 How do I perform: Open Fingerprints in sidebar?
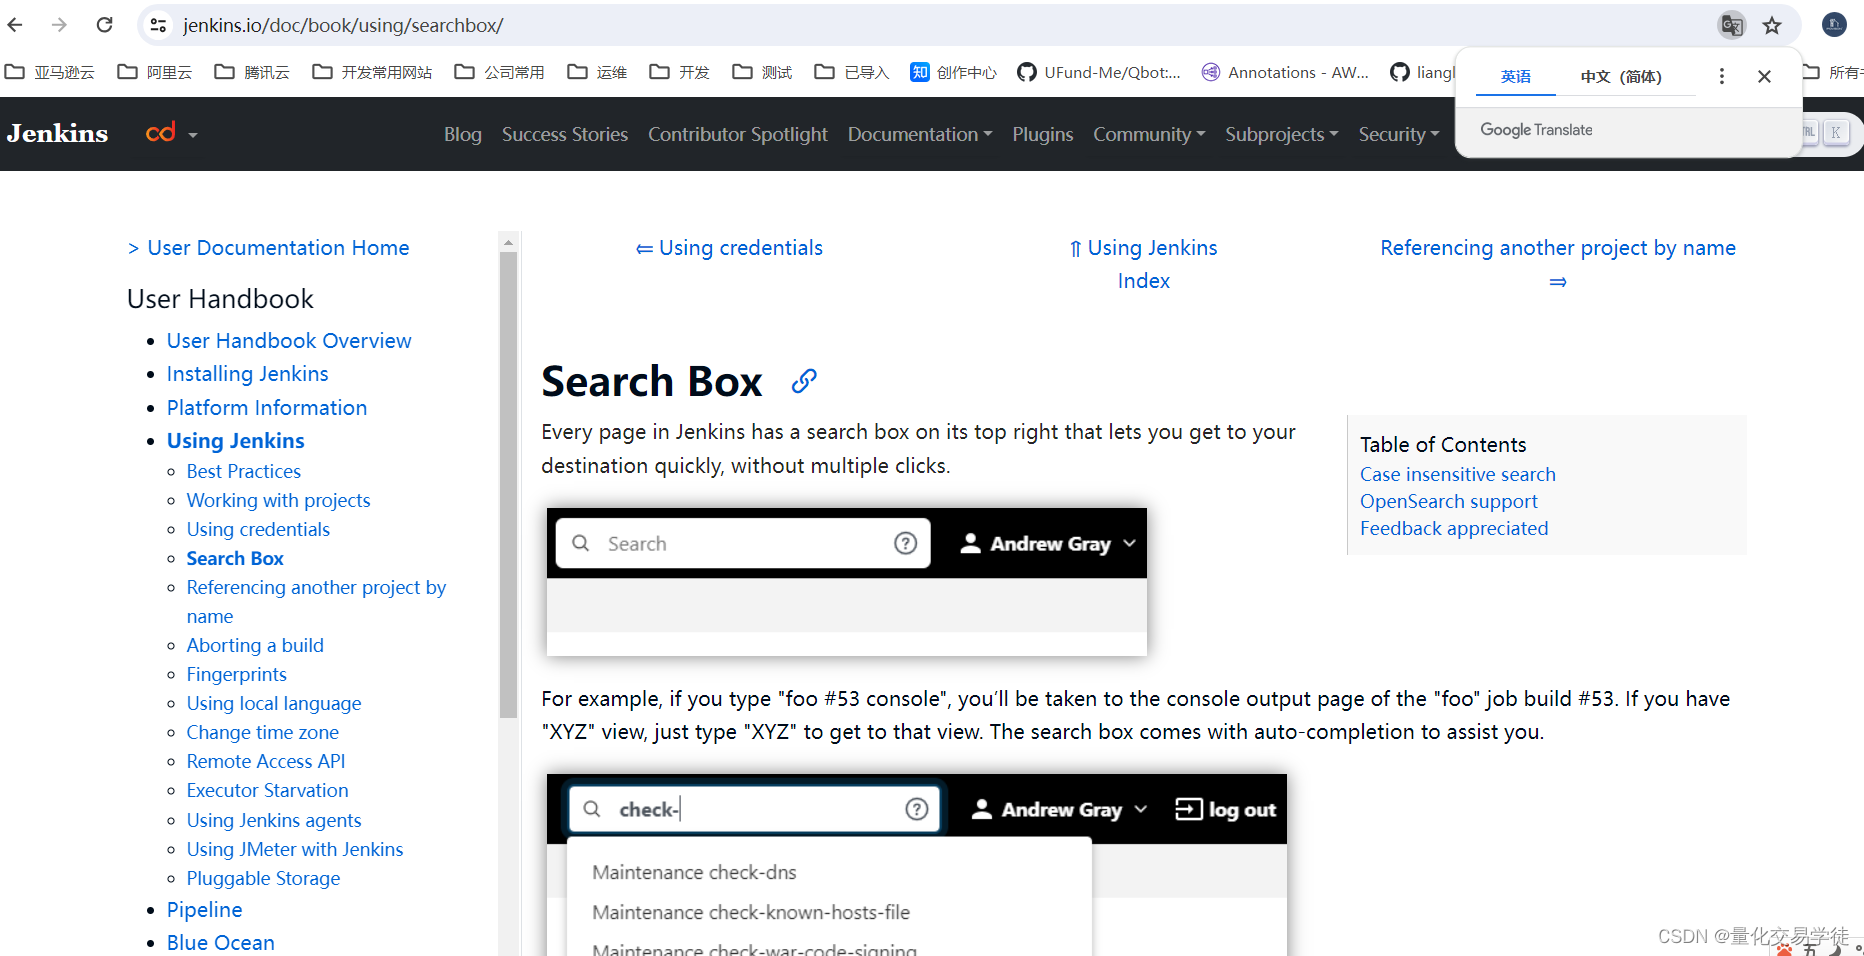[x=237, y=674]
